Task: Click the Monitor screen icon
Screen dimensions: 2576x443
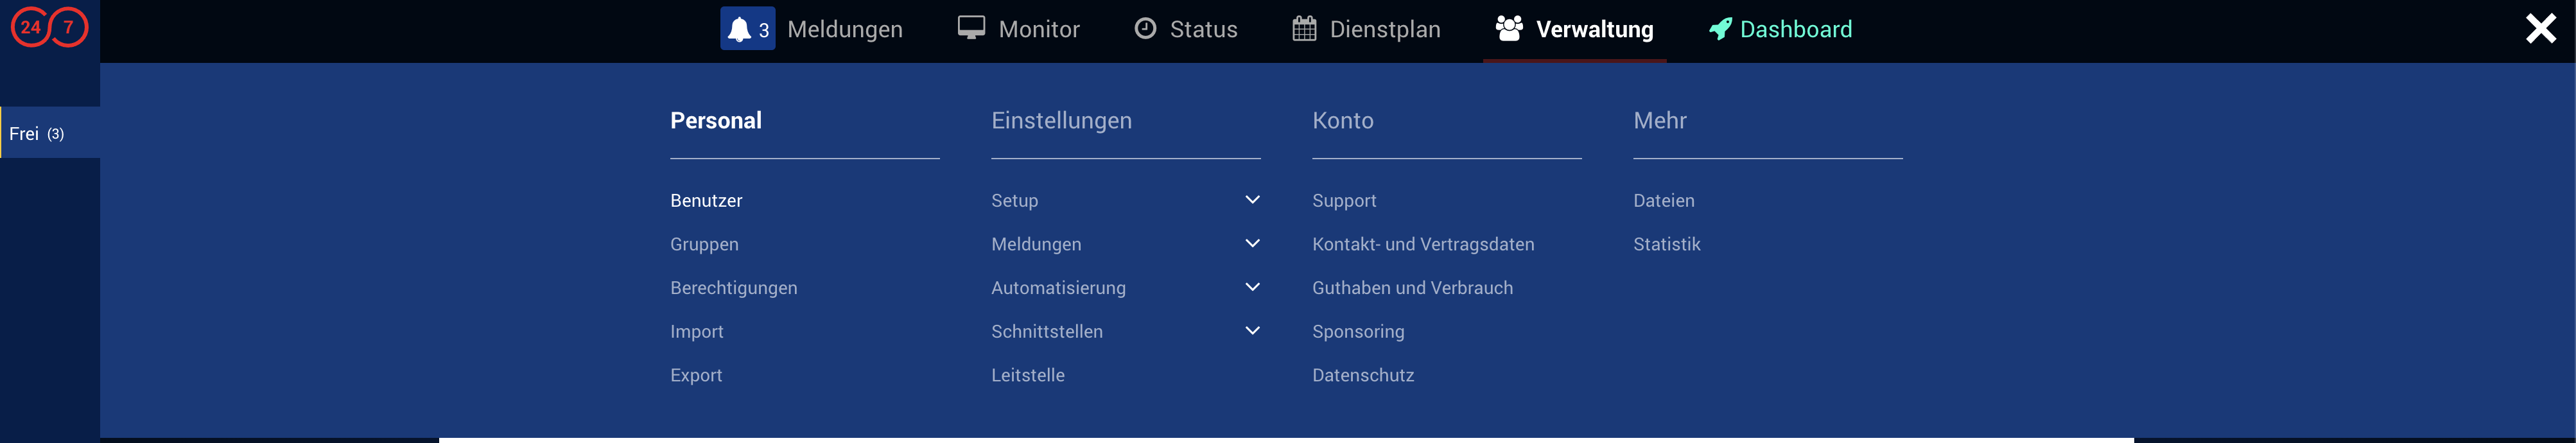Action: (x=971, y=28)
